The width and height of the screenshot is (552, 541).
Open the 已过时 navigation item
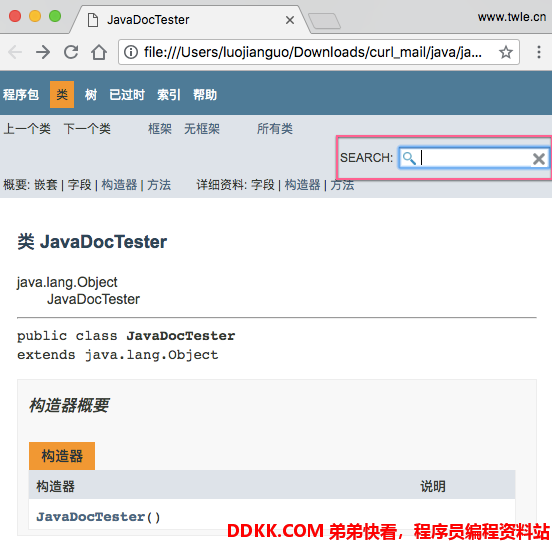coord(127,94)
